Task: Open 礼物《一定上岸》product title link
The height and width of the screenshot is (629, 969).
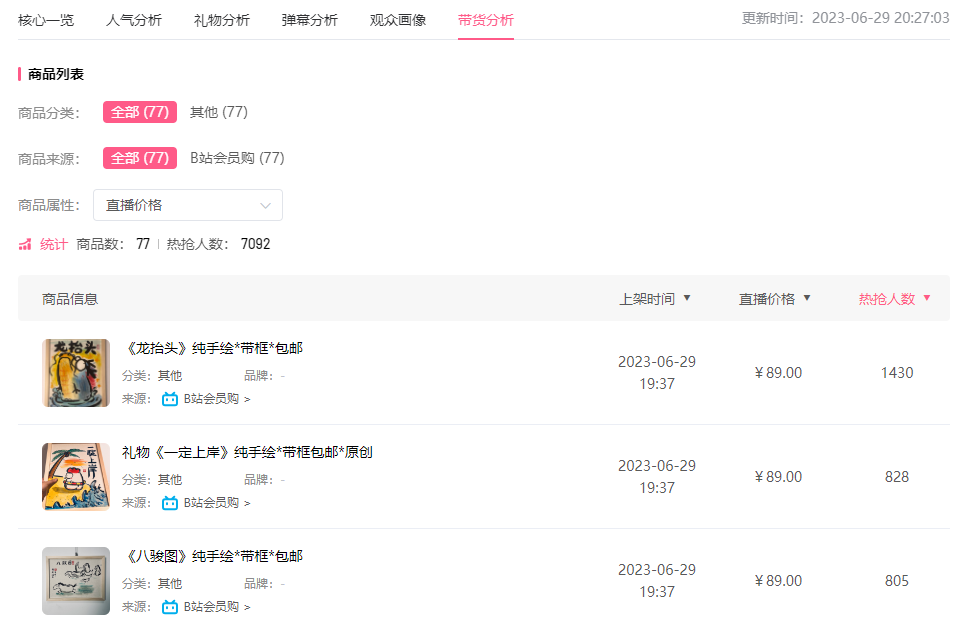Action: 247,452
